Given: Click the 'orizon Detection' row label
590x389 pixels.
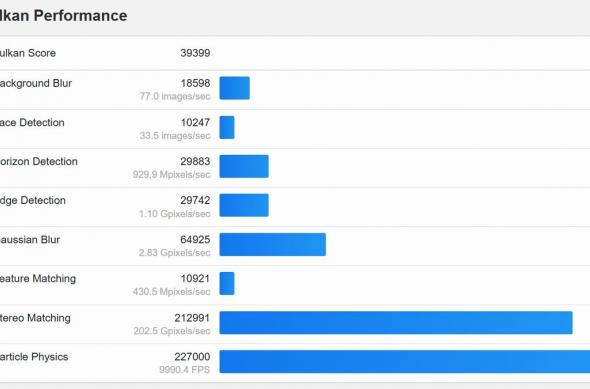Looking at the screenshot, I should (39, 161).
